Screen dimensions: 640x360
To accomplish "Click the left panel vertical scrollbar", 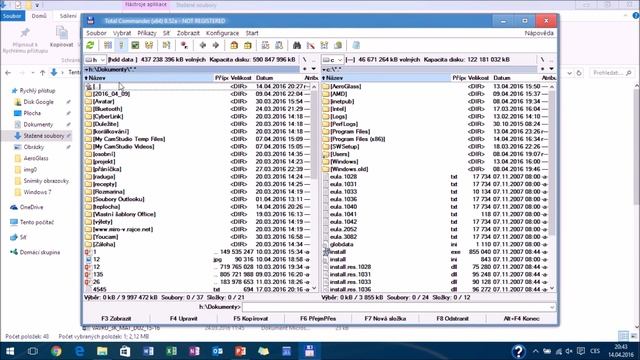I will click(x=314, y=188).
